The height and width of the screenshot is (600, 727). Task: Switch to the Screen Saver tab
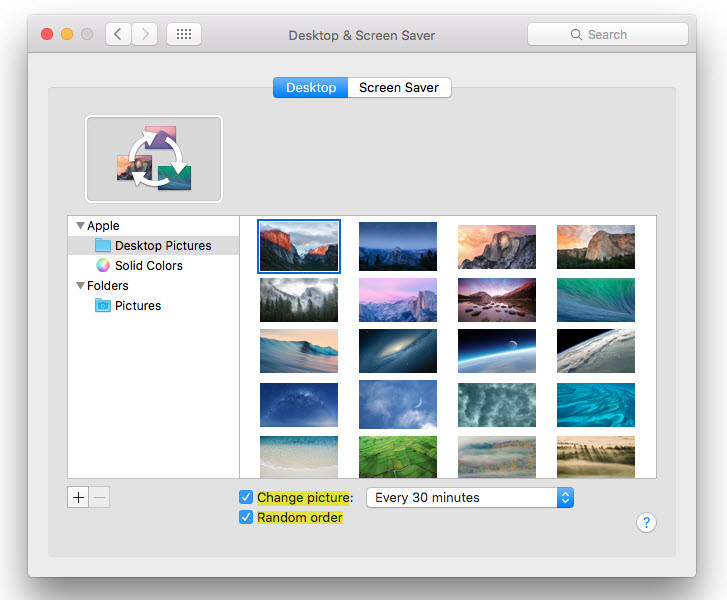399,88
